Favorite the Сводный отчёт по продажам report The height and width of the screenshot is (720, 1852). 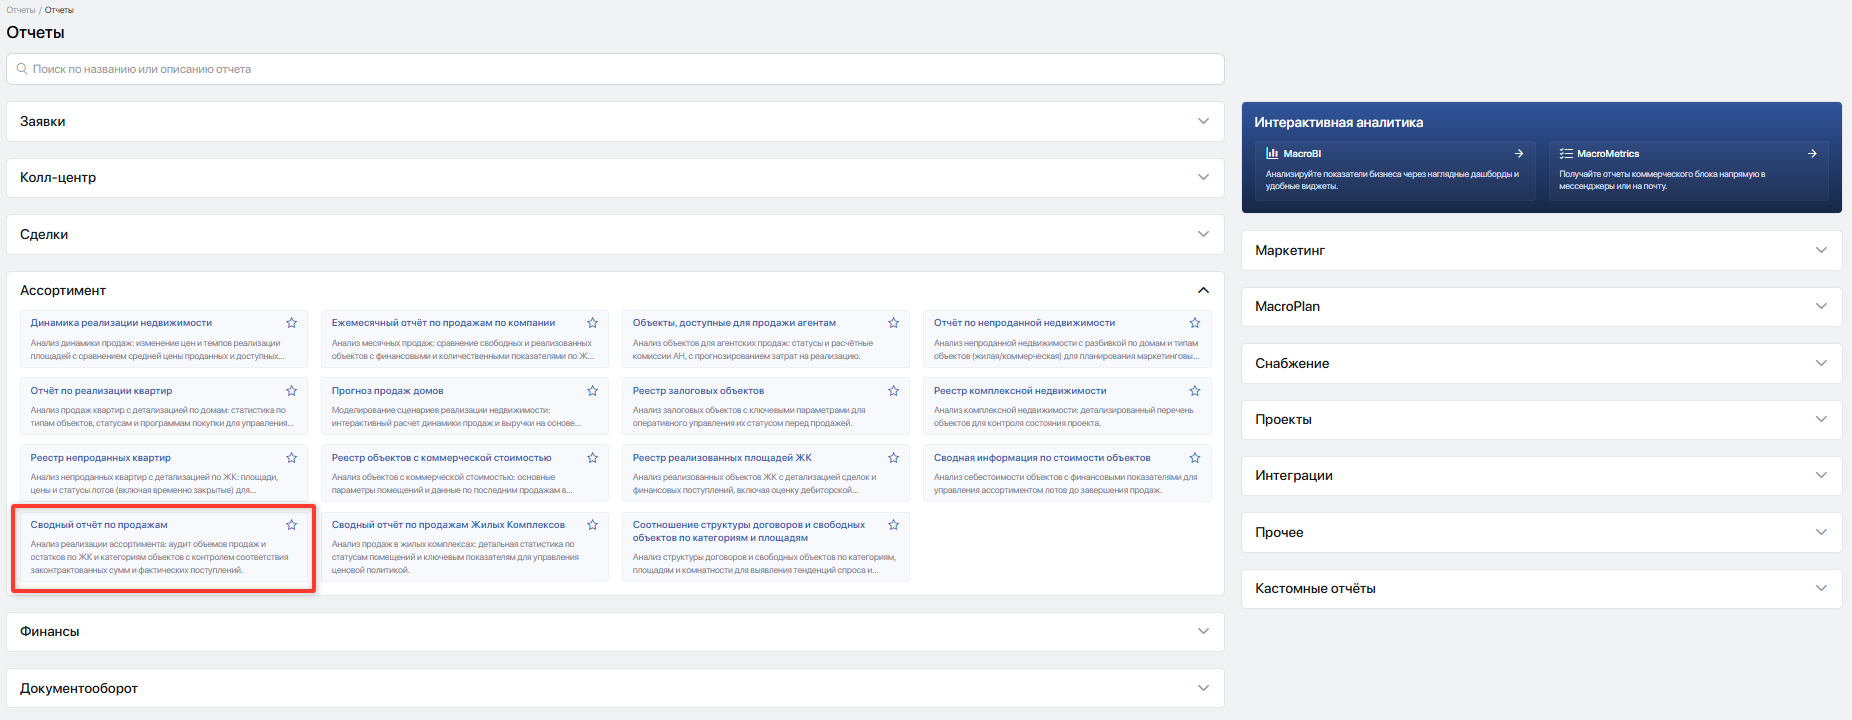click(x=291, y=525)
